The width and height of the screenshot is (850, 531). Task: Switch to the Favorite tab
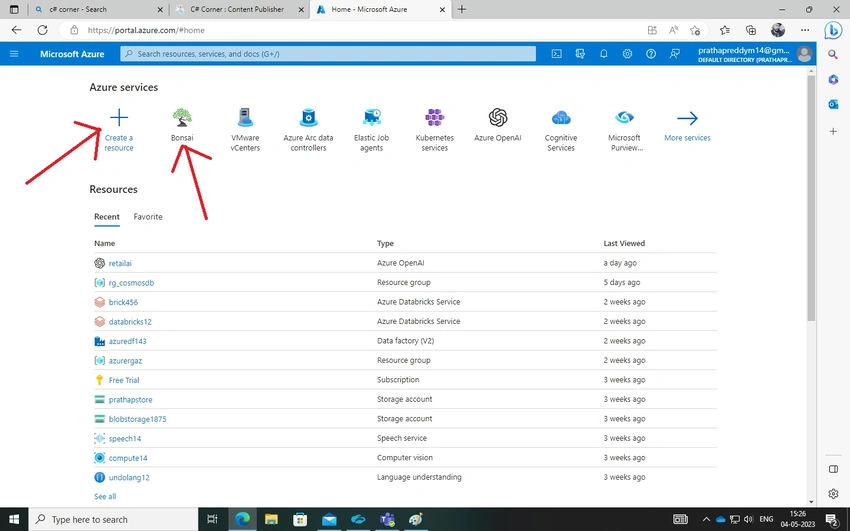point(148,217)
